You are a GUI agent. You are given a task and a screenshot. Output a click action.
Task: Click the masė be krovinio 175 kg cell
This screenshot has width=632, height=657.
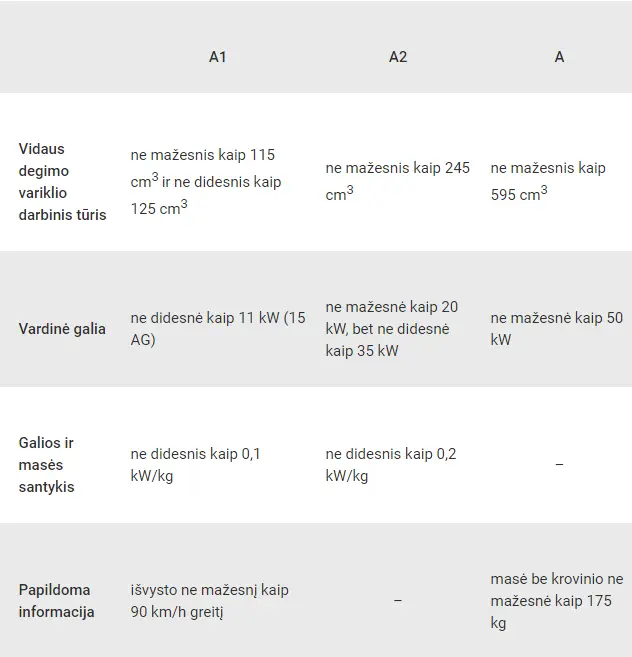click(557, 600)
